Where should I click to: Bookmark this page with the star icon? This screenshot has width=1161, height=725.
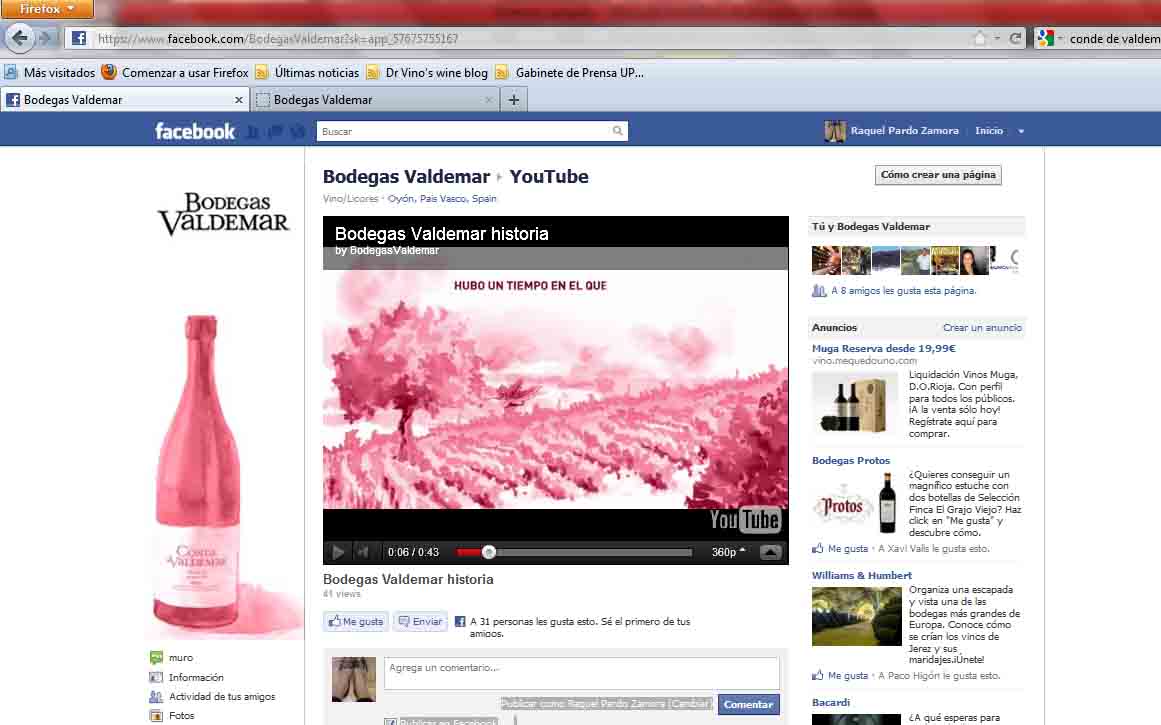point(980,39)
